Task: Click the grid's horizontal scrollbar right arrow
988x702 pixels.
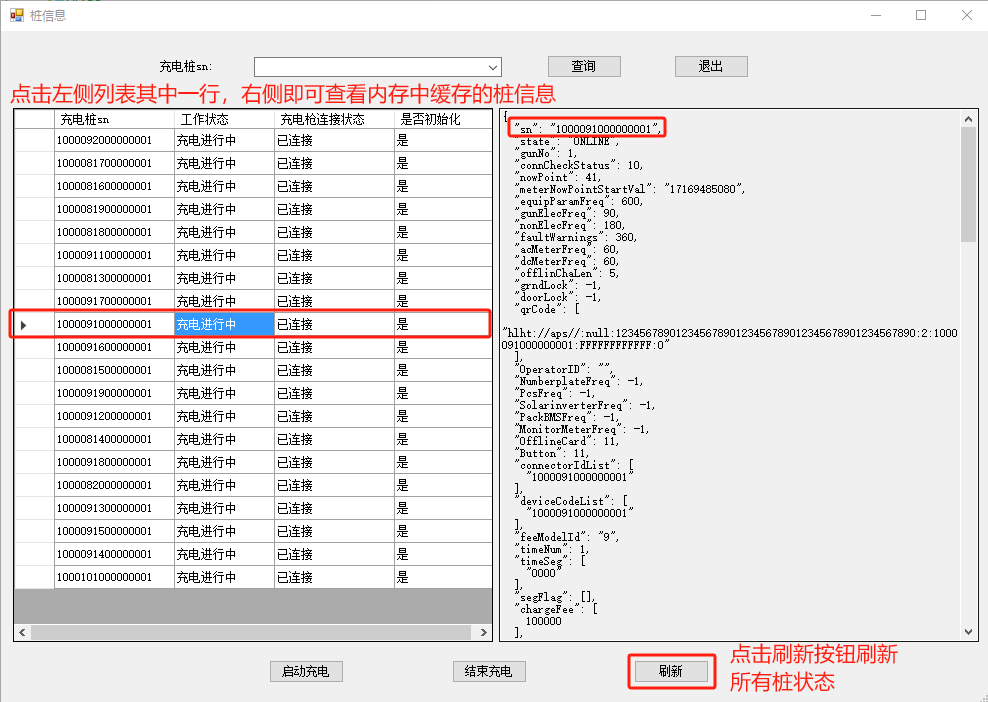Action: [x=484, y=633]
